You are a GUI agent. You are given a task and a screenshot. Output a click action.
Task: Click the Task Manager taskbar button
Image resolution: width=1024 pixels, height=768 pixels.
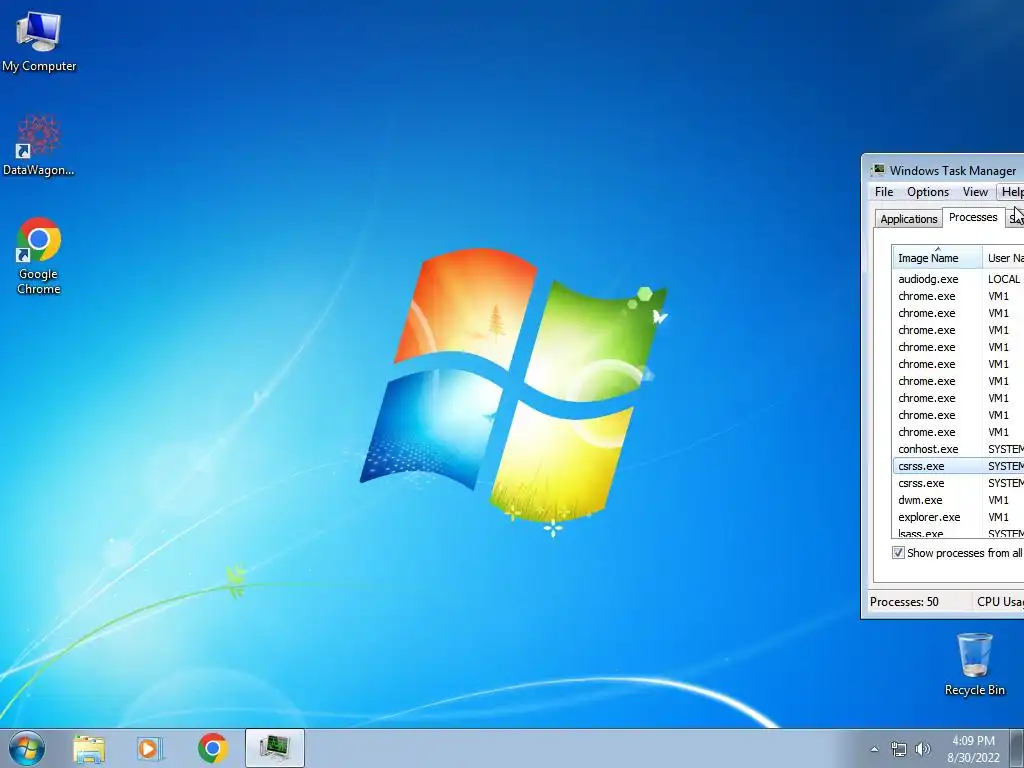pos(275,748)
